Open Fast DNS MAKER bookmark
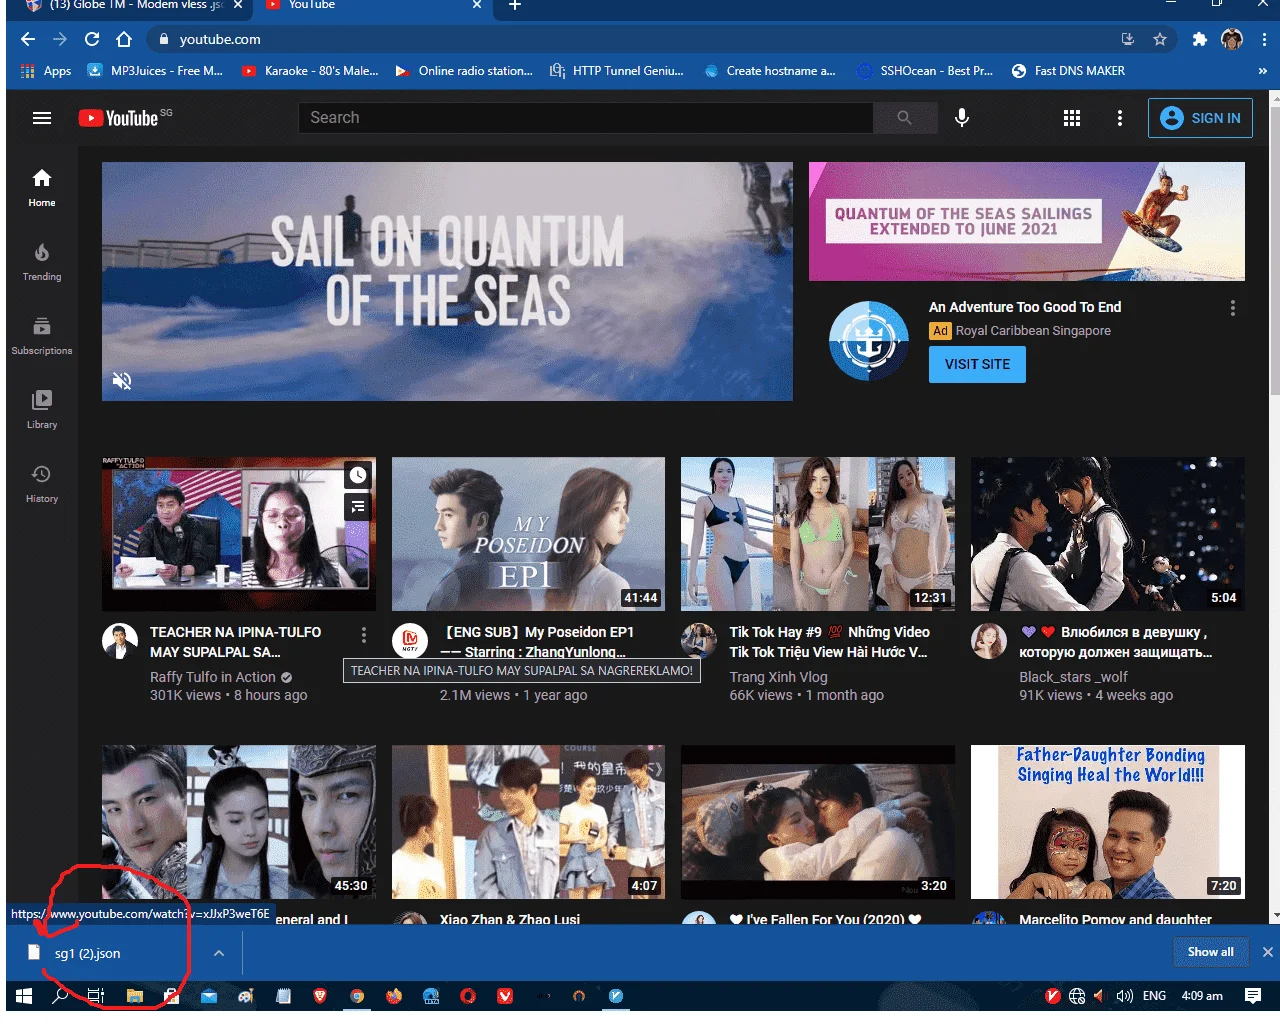1280x1024 pixels. pyautogui.click(x=1068, y=71)
